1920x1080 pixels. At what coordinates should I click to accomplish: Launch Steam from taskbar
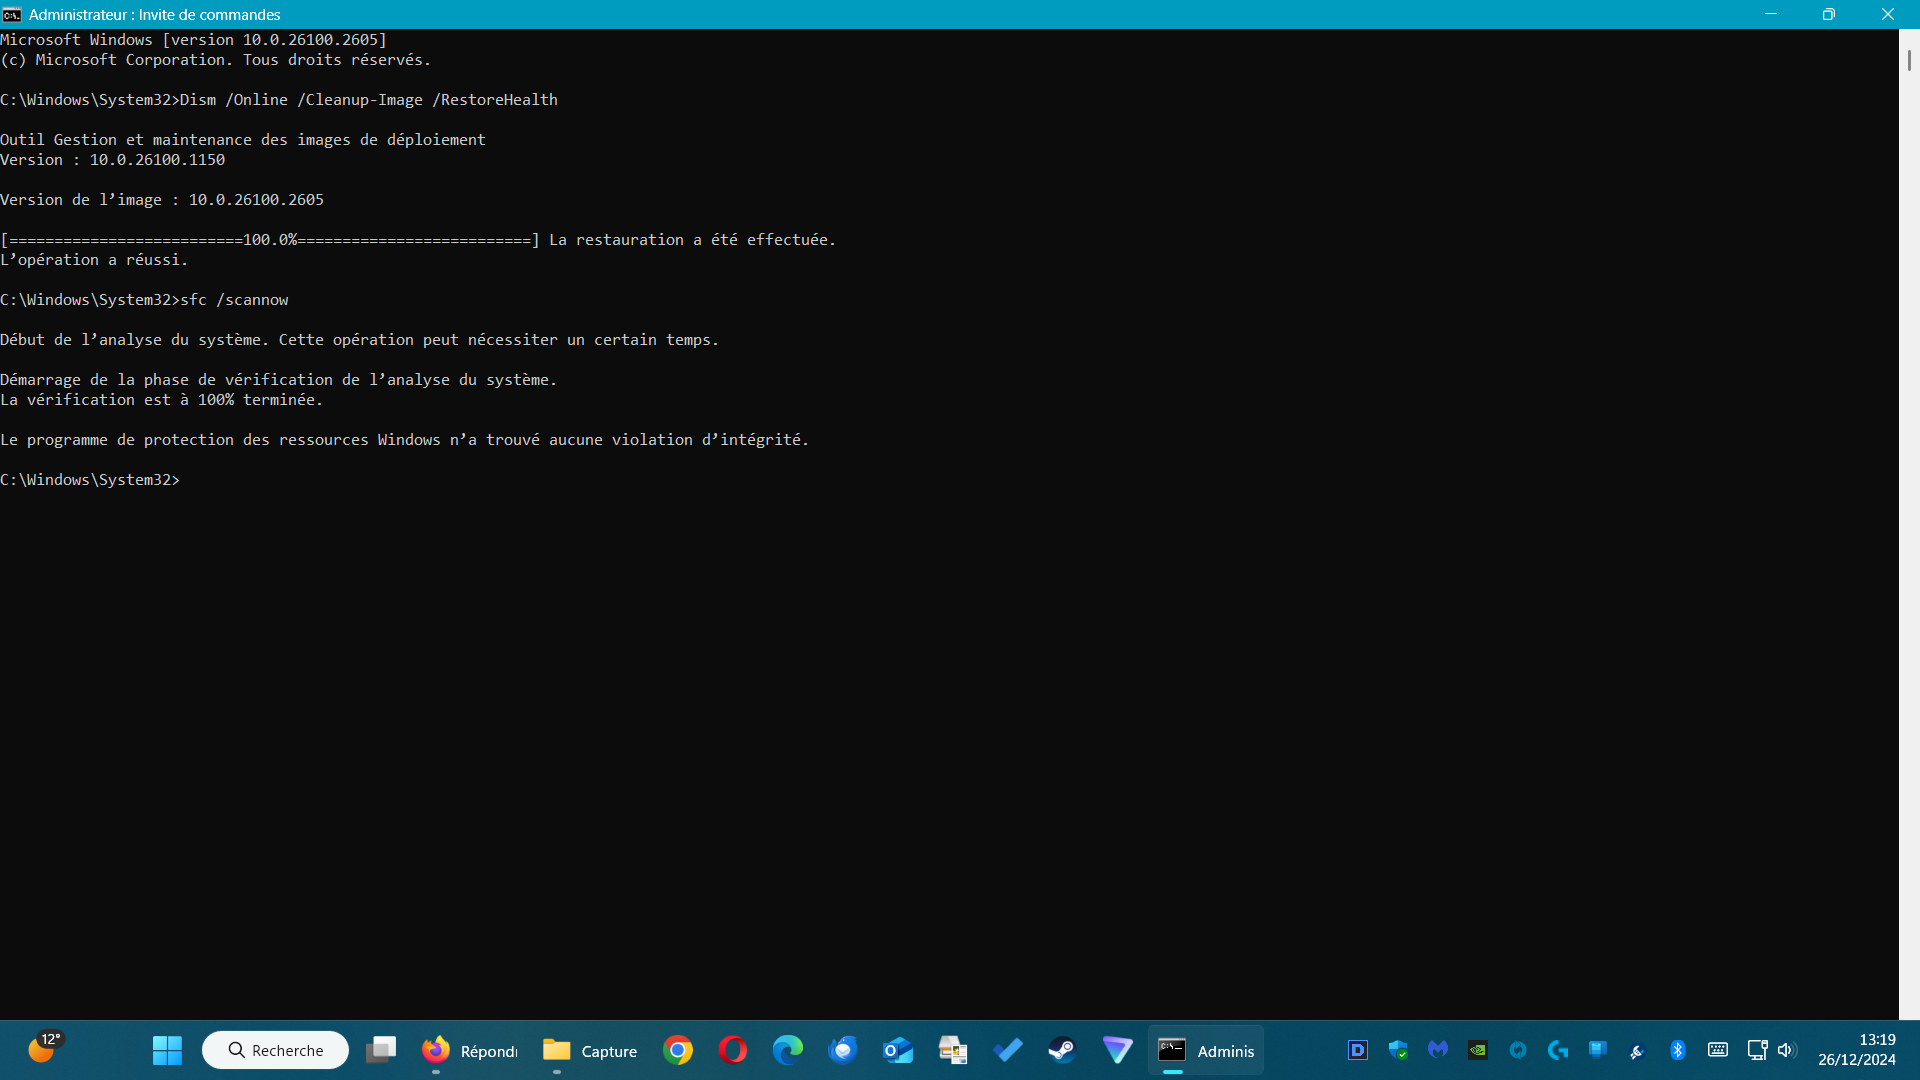[1062, 1050]
